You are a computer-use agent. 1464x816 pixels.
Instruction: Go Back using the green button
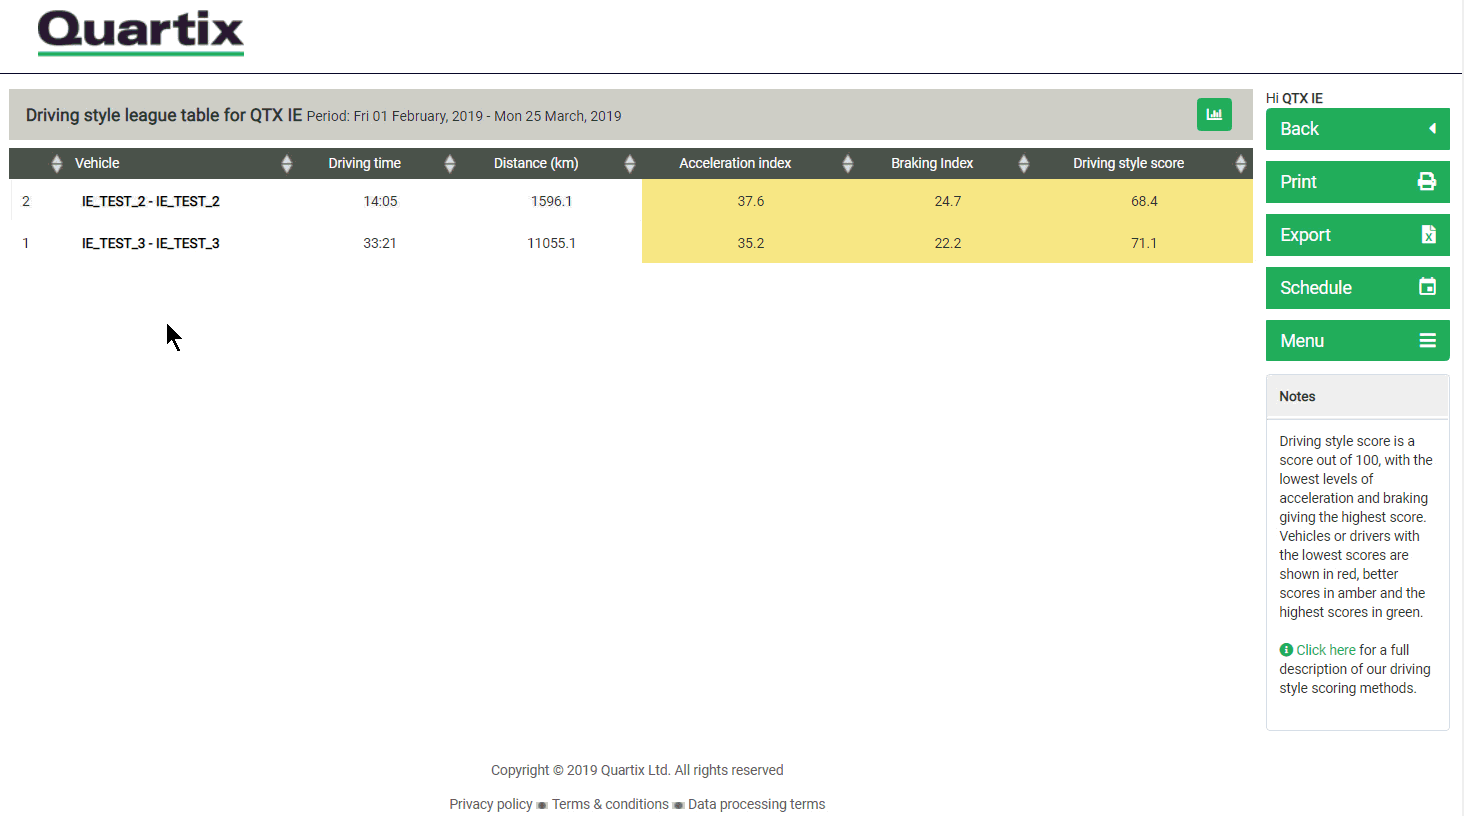[x=1357, y=129]
